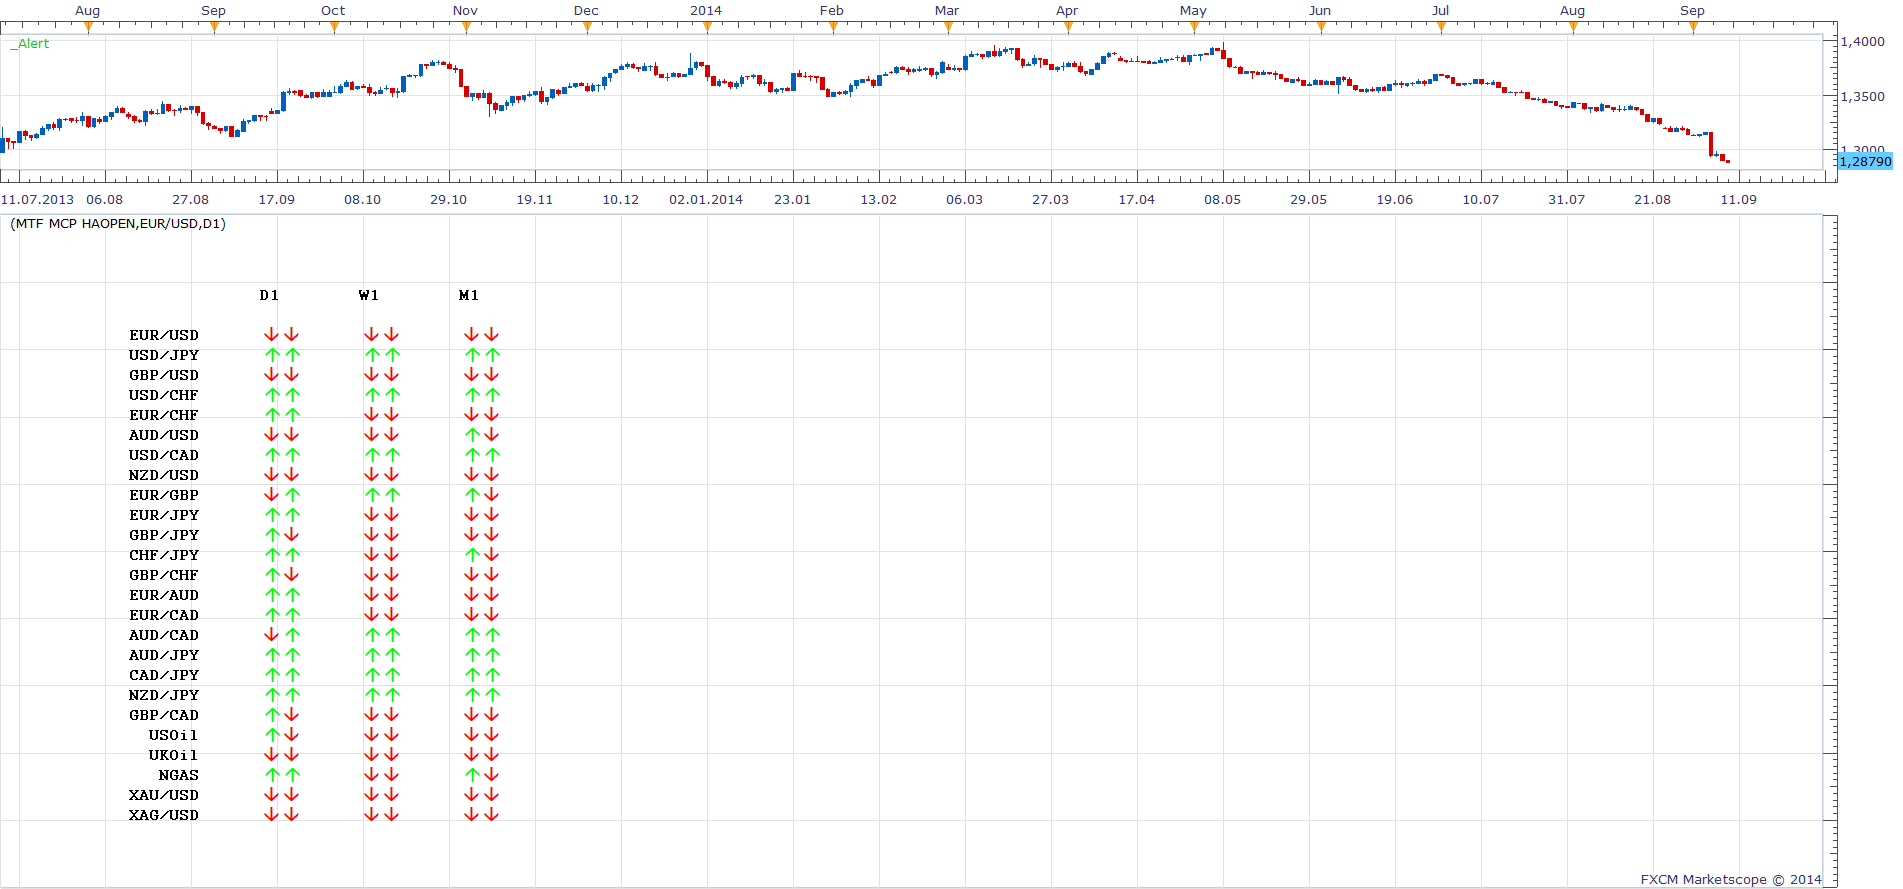Click the EUR/JPY row label
This screenshot has width=1903, height=889.
click(x=164, y=515)
